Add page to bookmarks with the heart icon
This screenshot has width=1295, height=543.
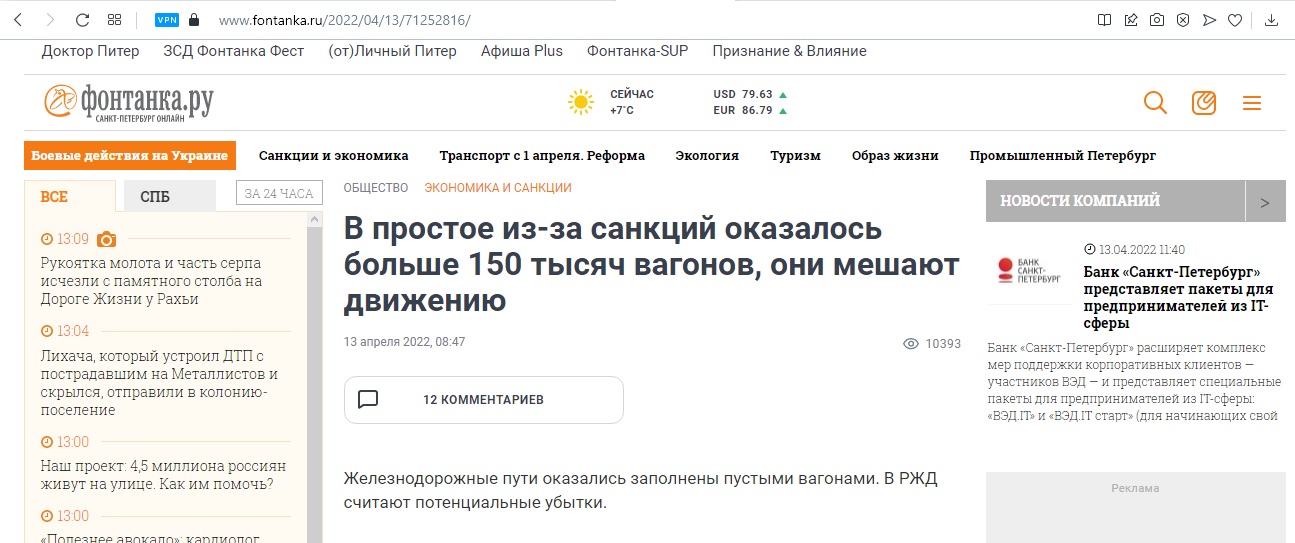click(1235, 20)
